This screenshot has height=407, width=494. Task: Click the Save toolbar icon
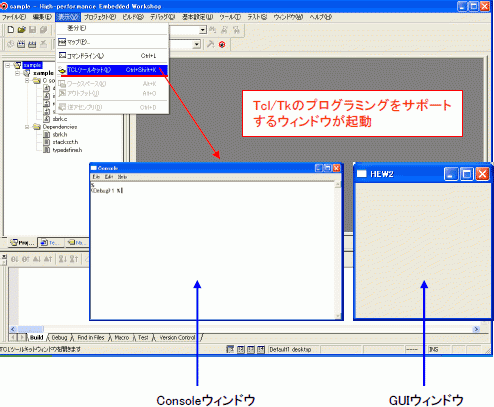tap(32, 30)
